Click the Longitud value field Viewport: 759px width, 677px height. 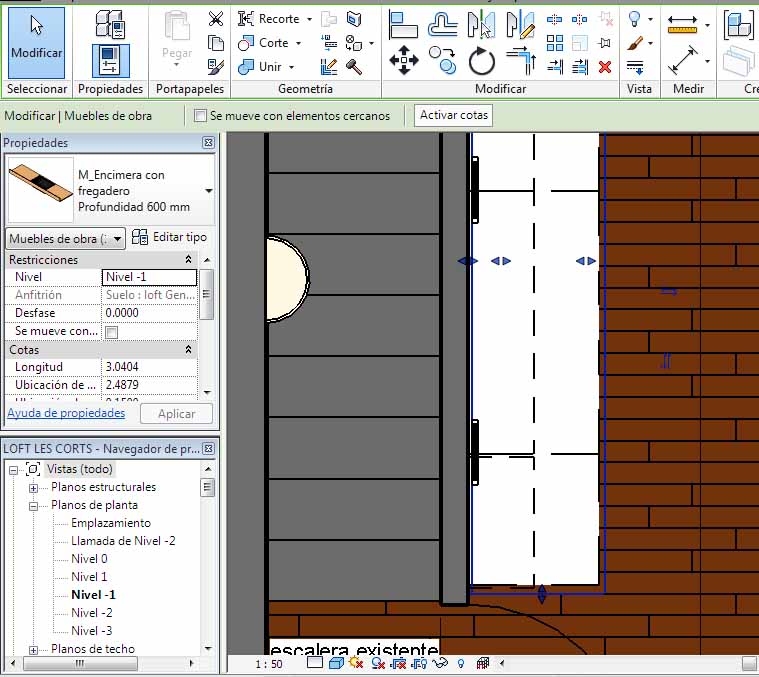pyautogui.click(x=149, y=367)
